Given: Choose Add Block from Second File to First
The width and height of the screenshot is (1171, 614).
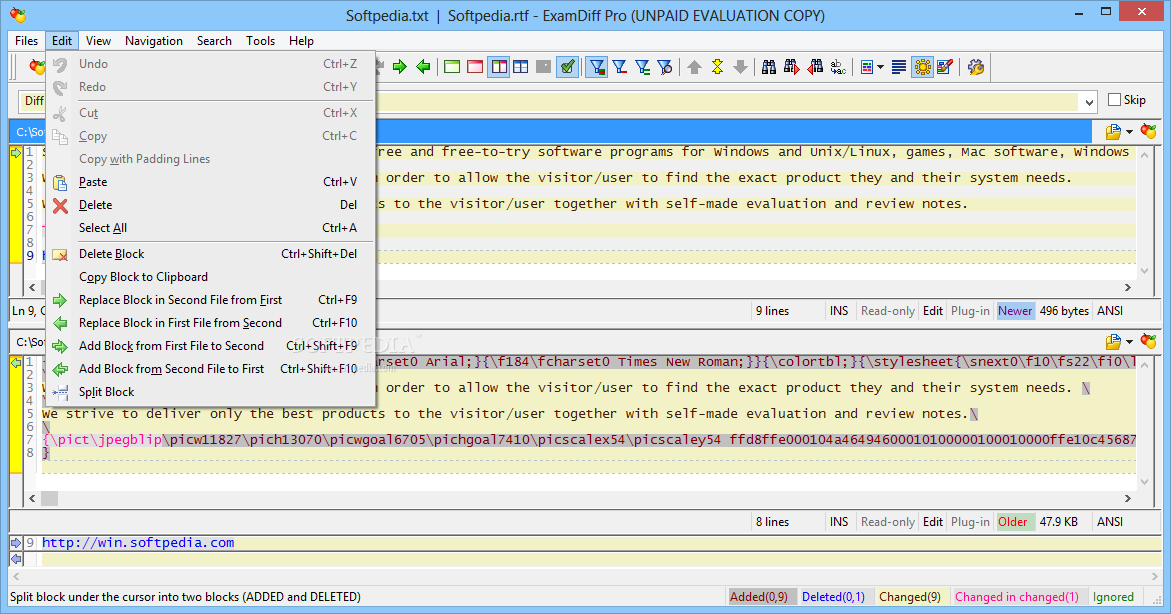Looking at the screenshot, I should point(210,369).
